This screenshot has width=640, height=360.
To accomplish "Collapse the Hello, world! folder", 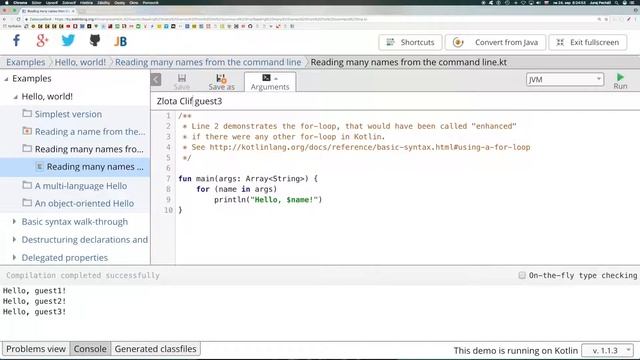I will pyautogui.click(x=16, y=97).
